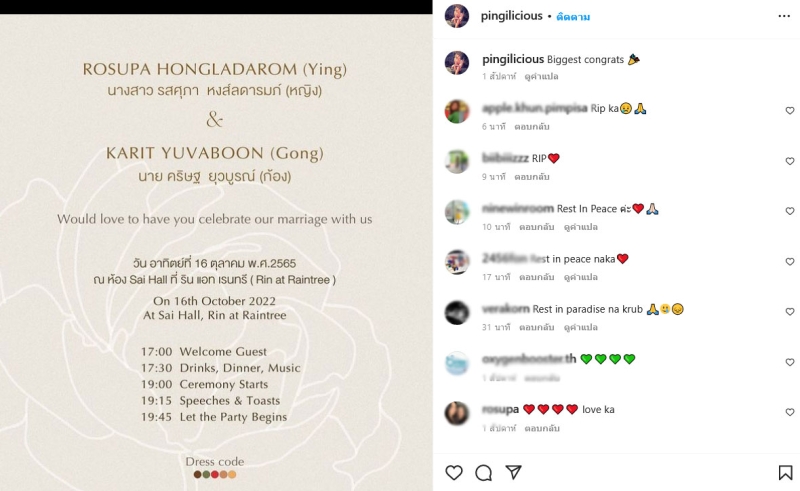This screenshot has height=491, width=800.
Task: Like the green hearts comment
Action: pos(790,362)
